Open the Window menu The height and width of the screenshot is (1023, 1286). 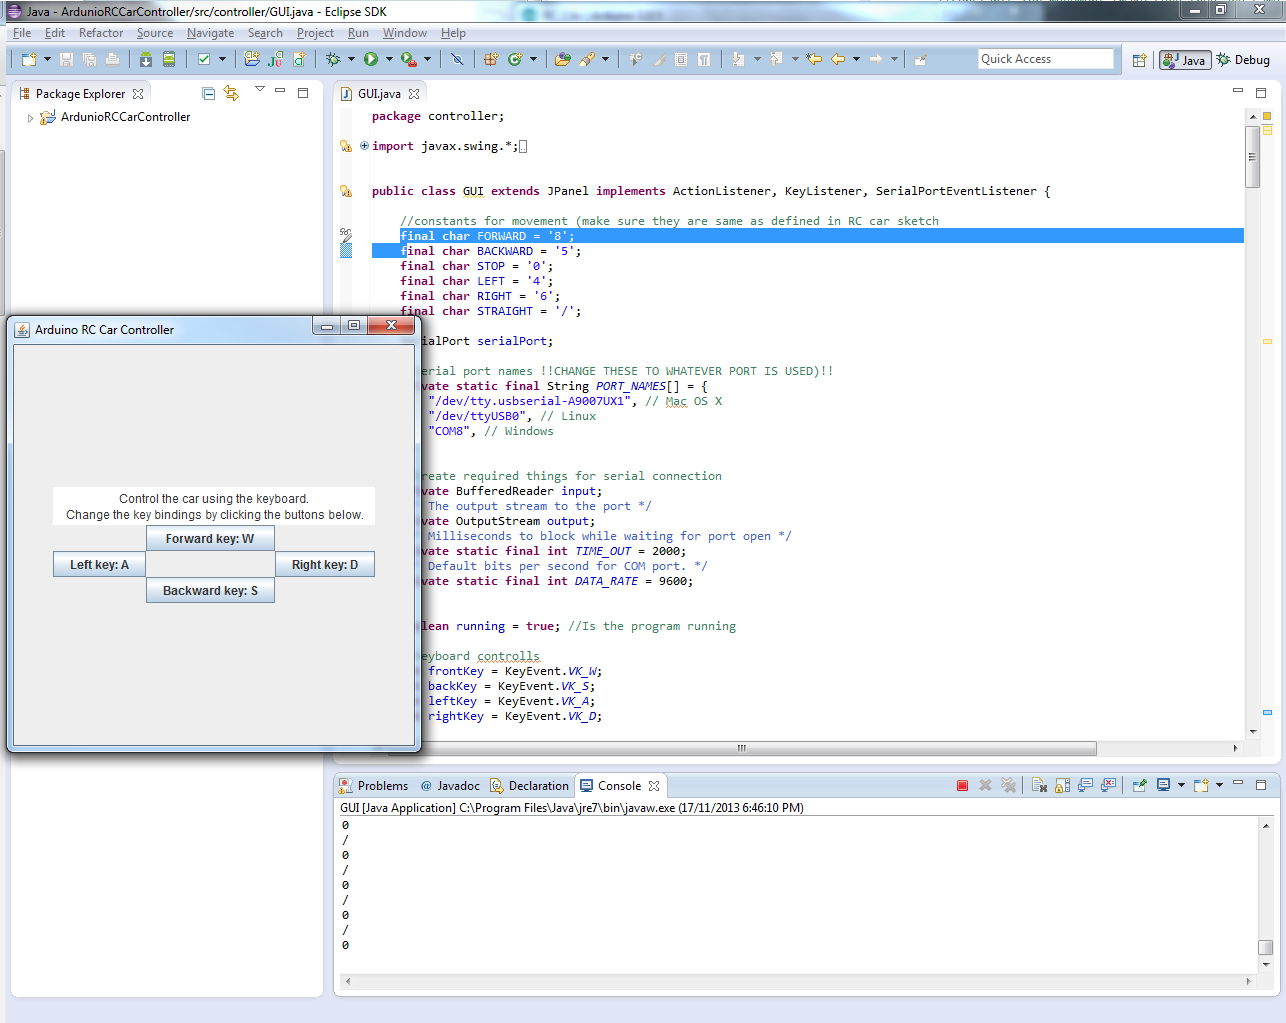(404, 33)
